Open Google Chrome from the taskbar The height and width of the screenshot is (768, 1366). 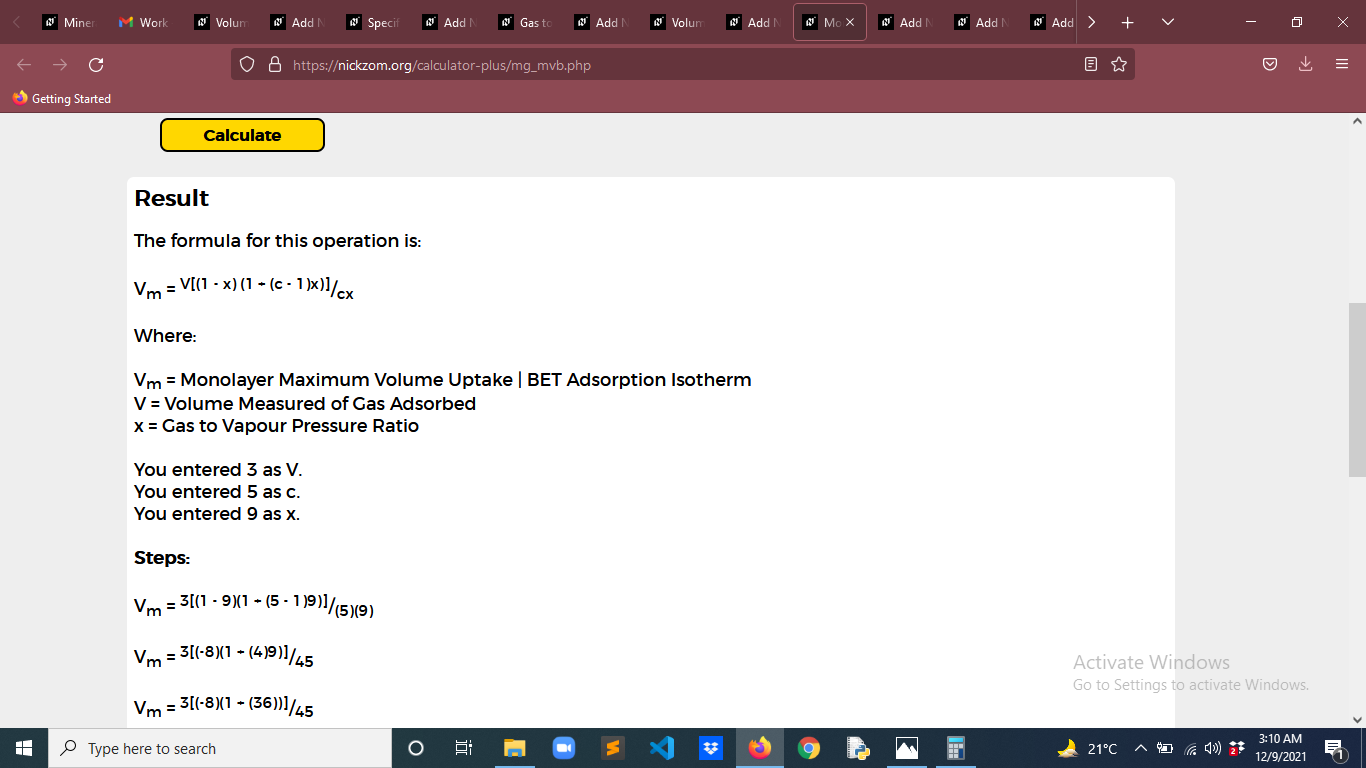point(809,748)
